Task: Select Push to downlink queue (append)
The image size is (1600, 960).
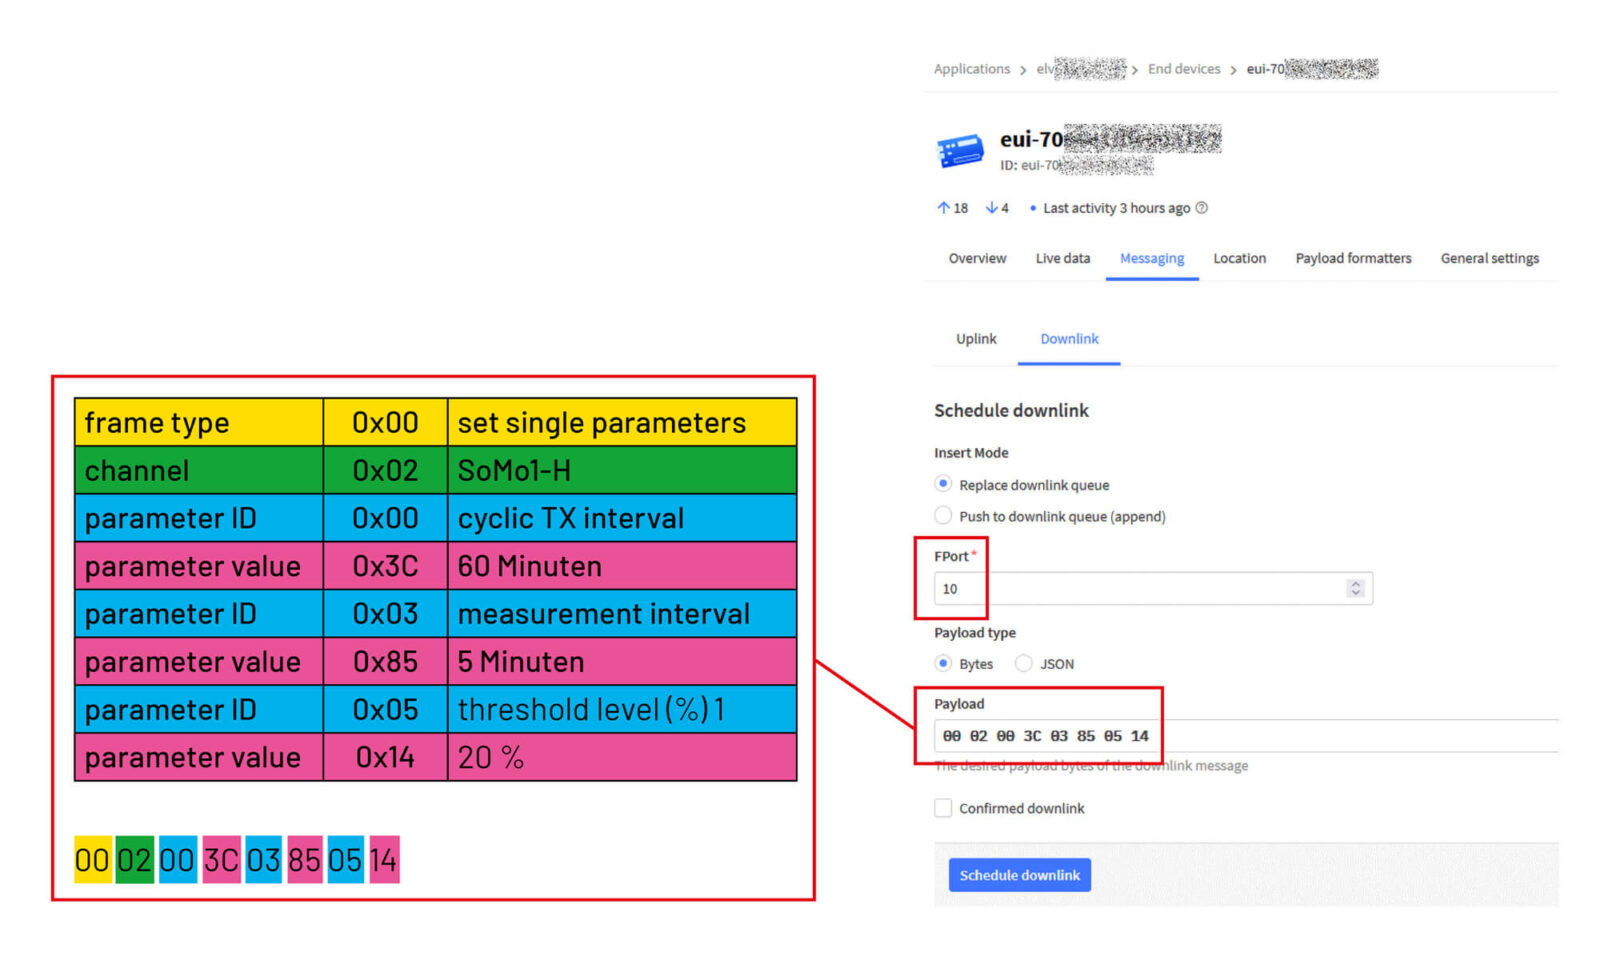Action: pos(943,516)
